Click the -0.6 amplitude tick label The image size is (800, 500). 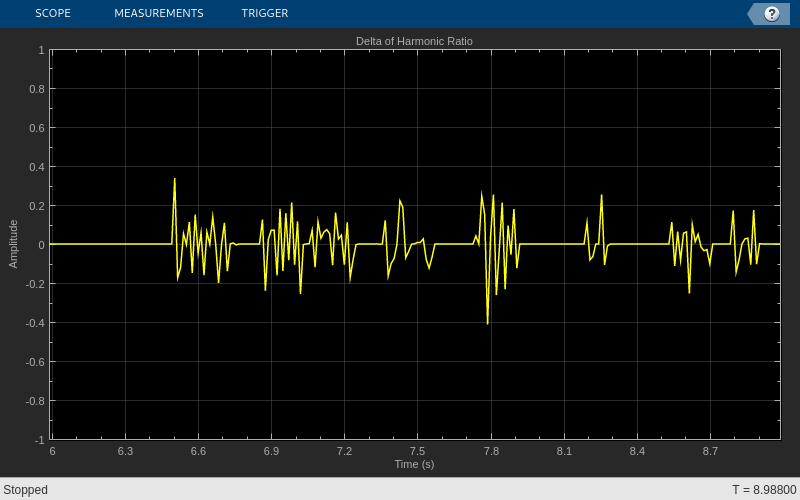[35, 362]
